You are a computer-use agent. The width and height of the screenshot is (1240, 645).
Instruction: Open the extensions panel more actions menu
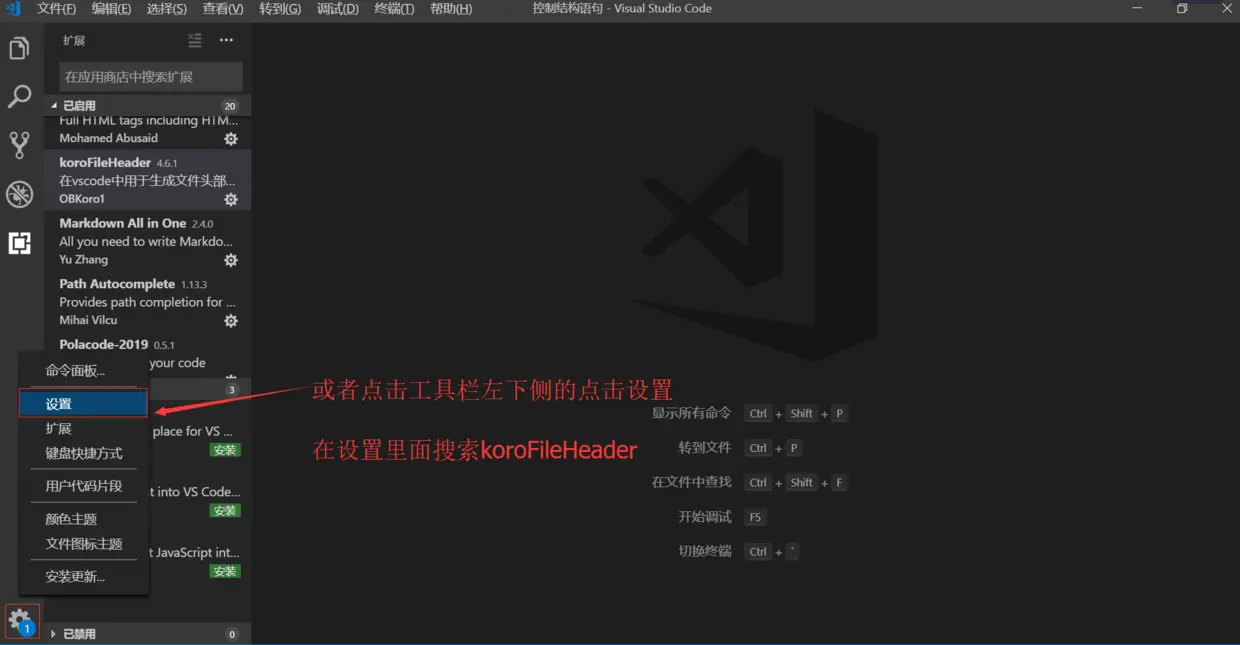click(226, 40)
